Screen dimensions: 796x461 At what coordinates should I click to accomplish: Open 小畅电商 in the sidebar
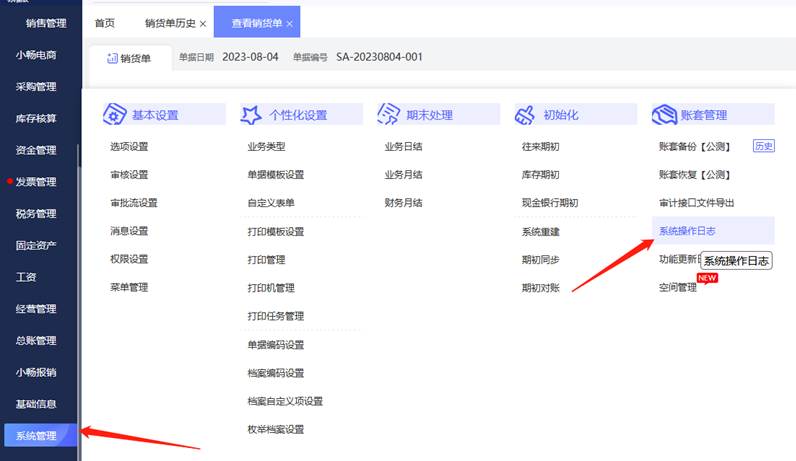pos(36,55)
